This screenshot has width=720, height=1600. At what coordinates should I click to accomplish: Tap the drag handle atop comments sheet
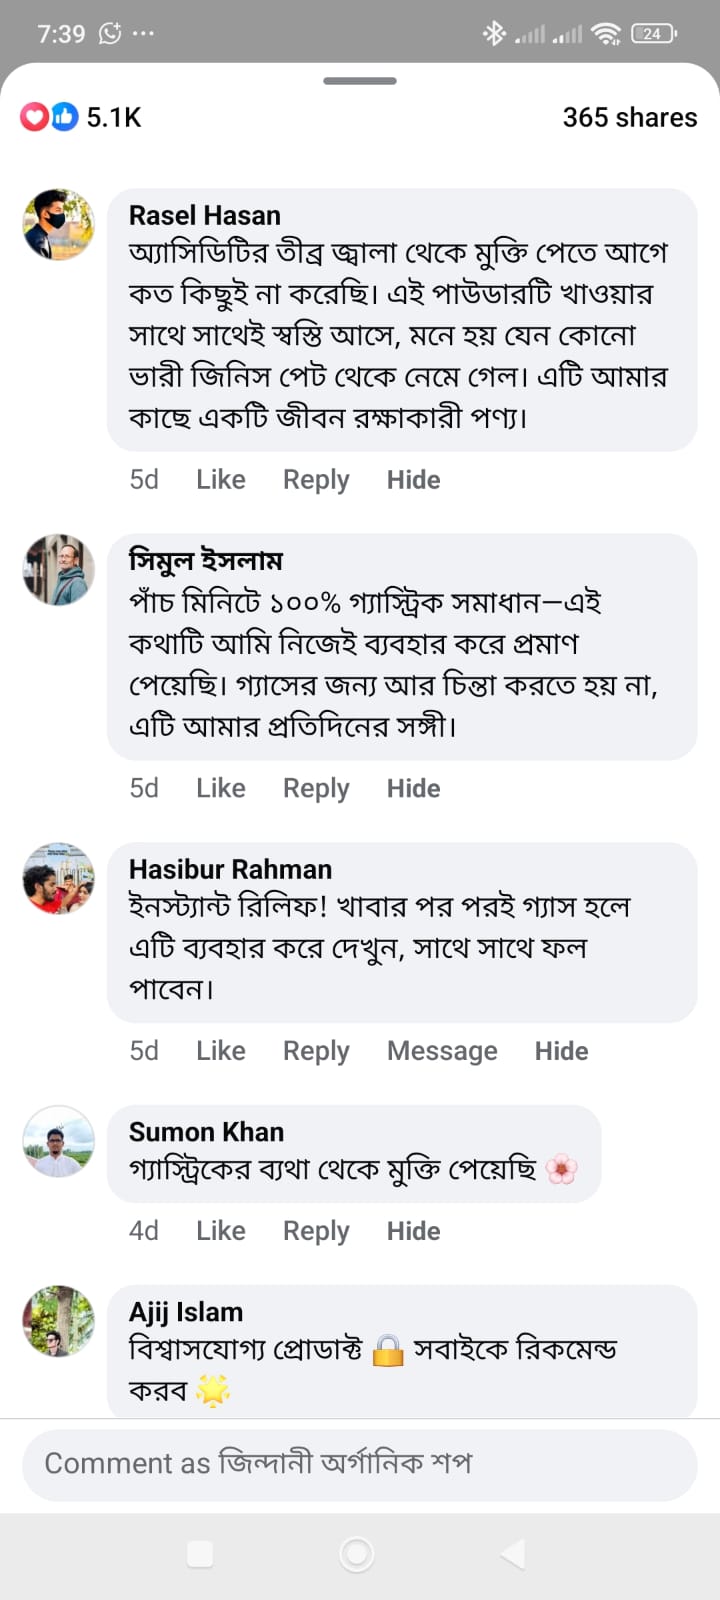(x=360, y=81)
